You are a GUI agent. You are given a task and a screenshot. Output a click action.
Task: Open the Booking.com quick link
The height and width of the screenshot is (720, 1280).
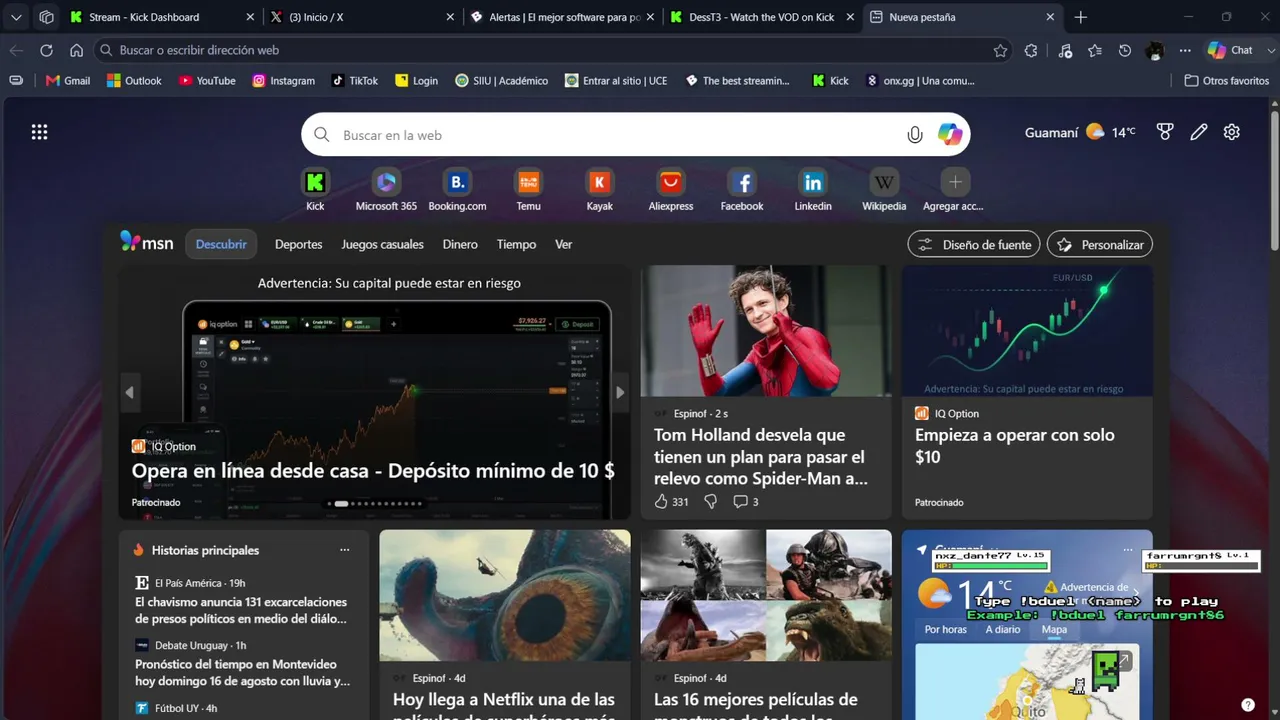457,190
